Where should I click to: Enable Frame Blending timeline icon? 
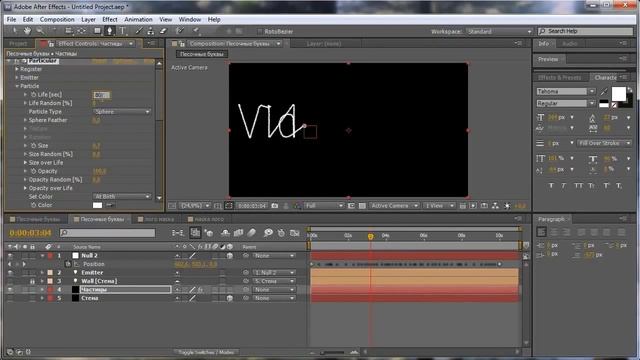[238, 233]
